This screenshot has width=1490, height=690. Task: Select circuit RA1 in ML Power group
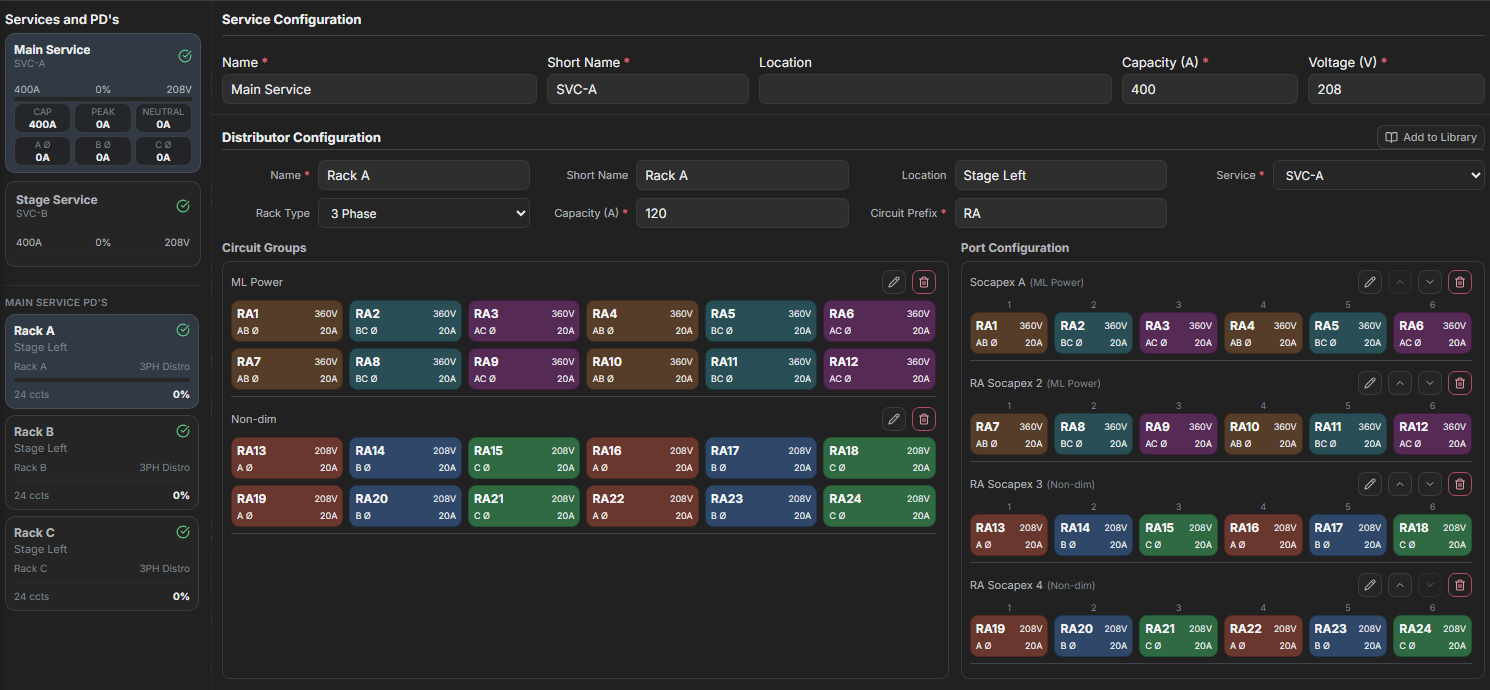(x=287, y=321)
